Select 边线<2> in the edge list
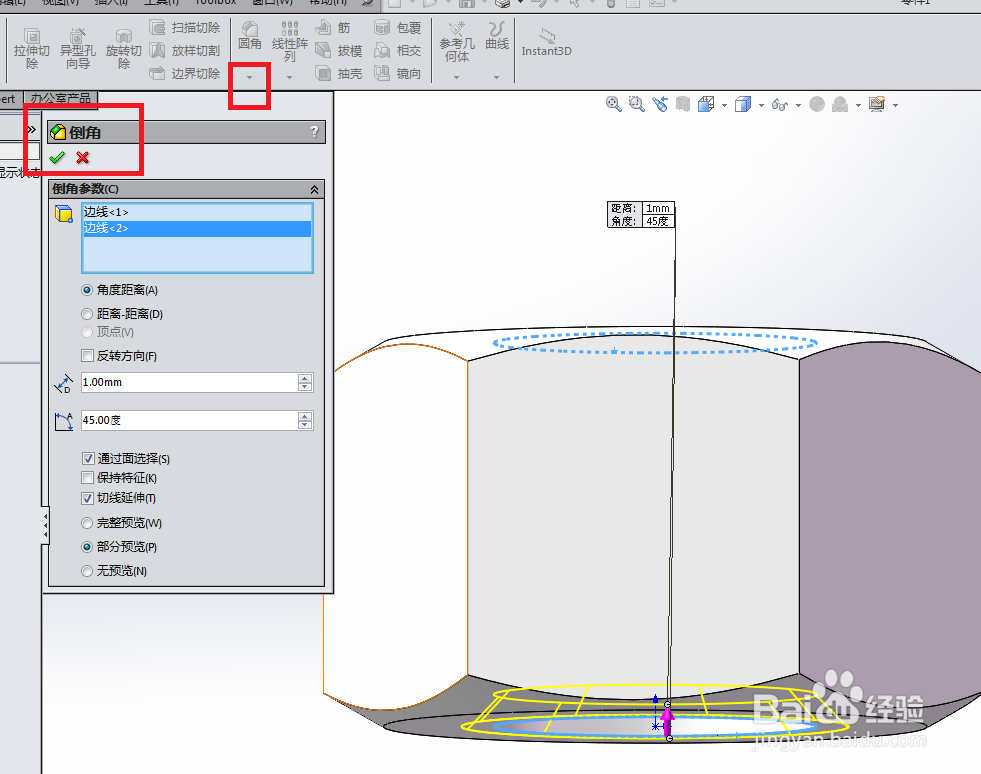Viewport: 981px width, 774px height. tap(197, 228)
